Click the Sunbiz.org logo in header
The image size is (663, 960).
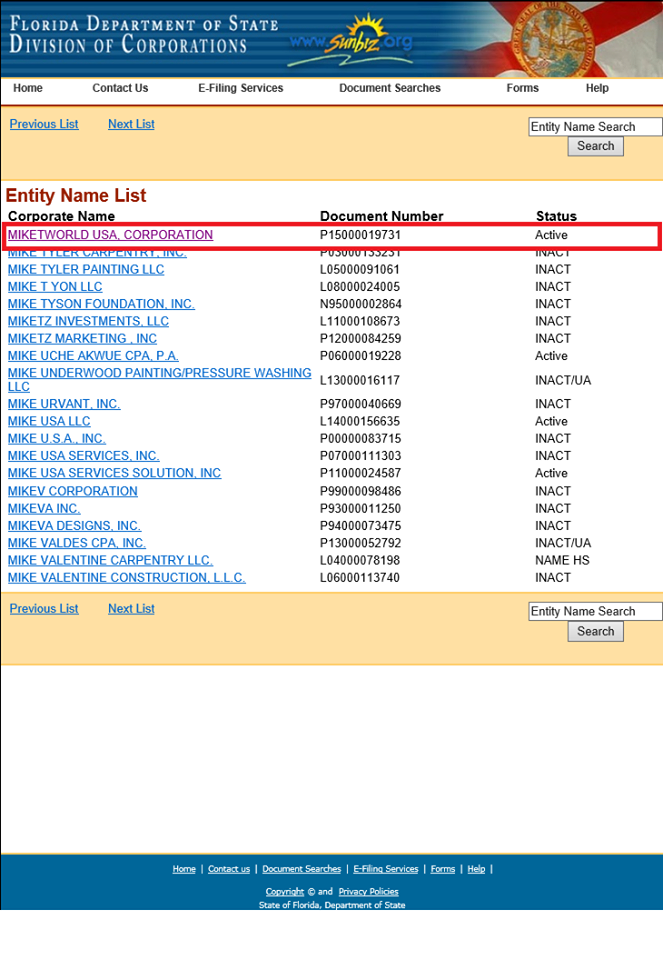pyautogui.click(x=351, y=41)
